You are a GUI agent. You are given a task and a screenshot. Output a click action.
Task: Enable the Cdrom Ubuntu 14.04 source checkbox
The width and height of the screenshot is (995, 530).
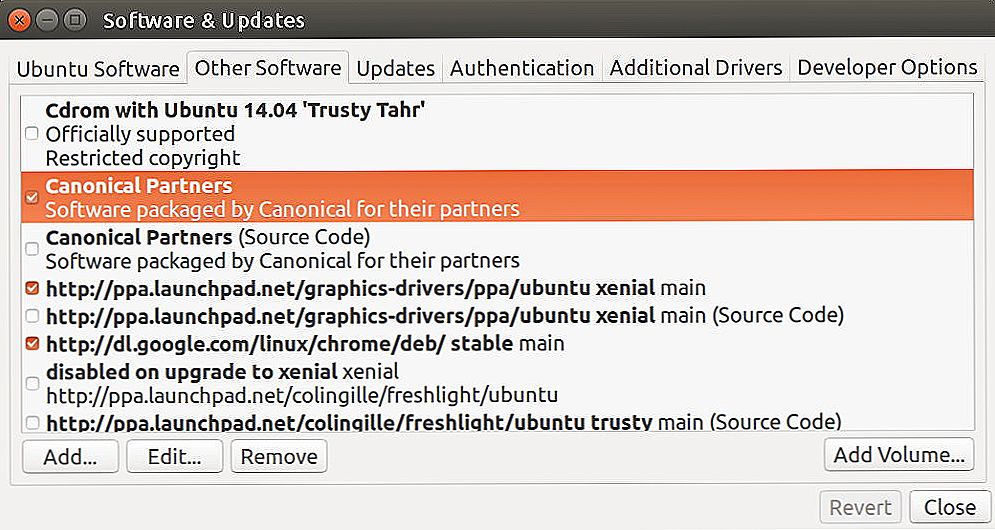tap(32, 134)
